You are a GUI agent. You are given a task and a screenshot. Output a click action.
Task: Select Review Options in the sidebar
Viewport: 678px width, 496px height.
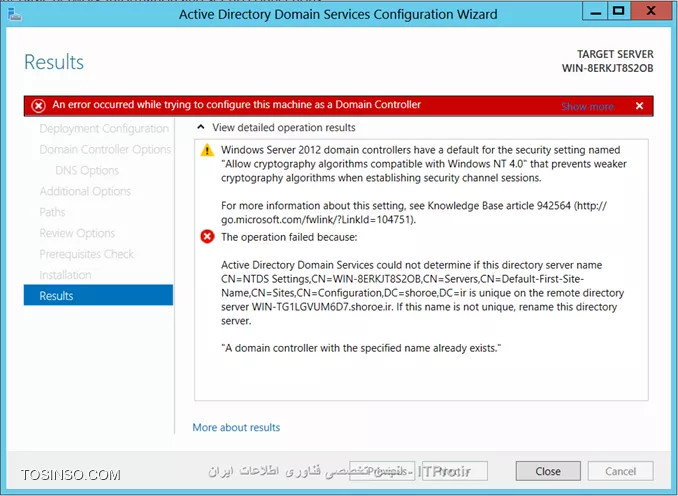77,233
